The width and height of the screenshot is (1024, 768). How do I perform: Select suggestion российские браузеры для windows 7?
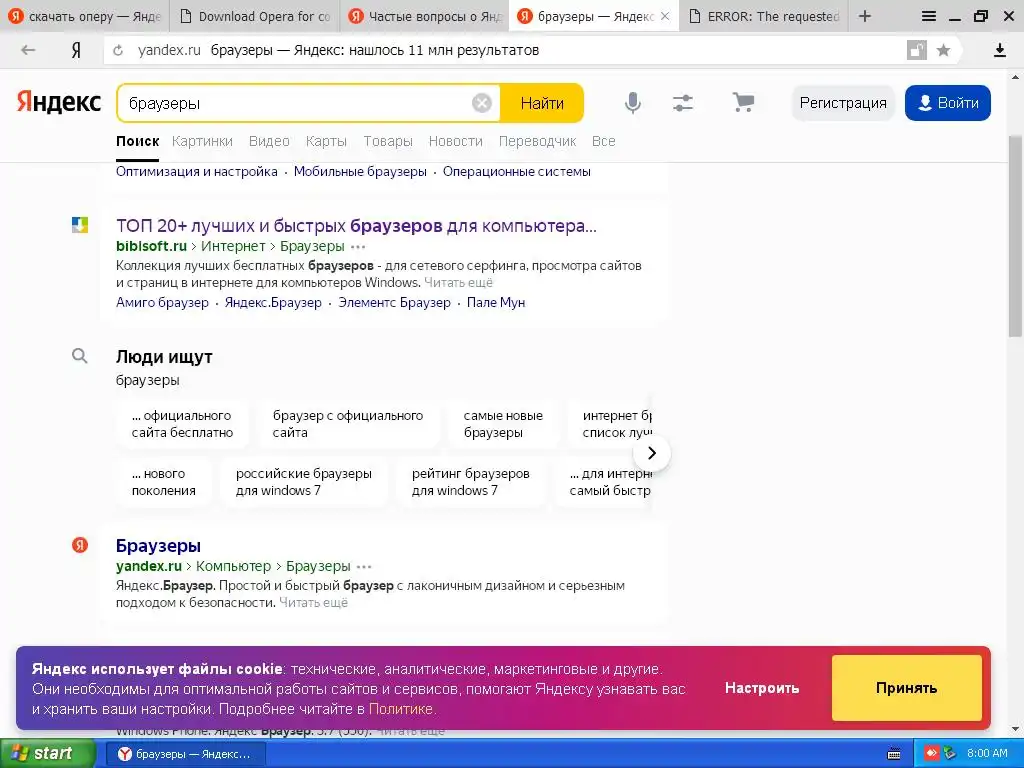click(x=304, y=482)
